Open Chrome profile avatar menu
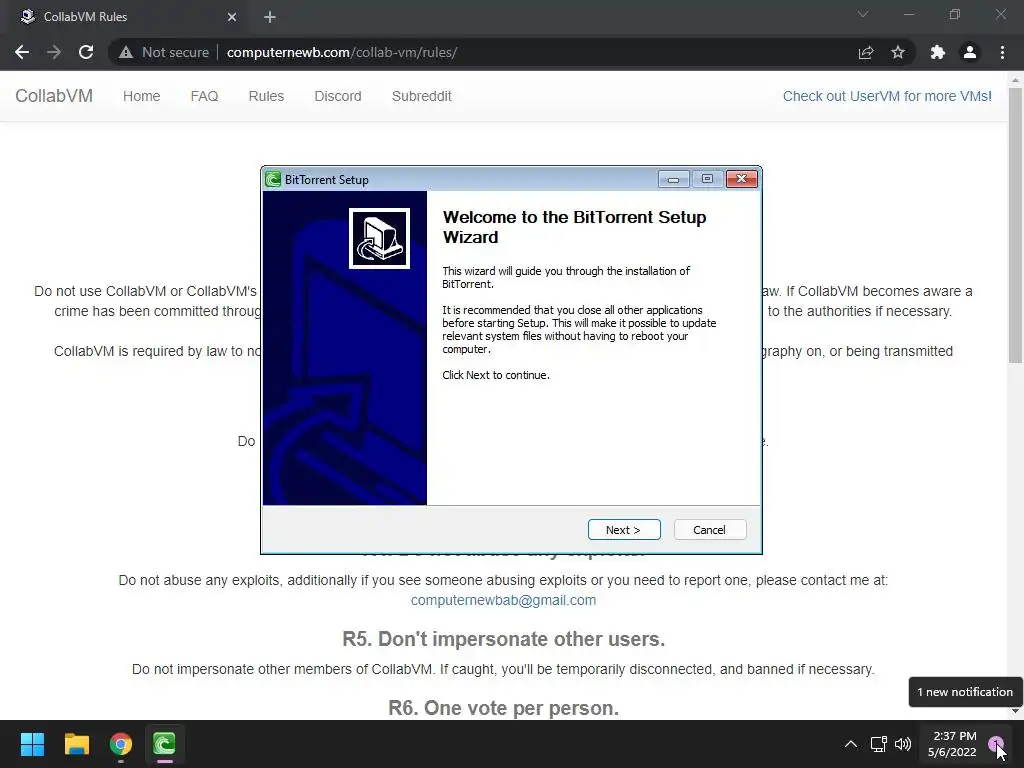Image resolution: width=1024 pixels, height=768 pixels. click(x=970, y=52)
